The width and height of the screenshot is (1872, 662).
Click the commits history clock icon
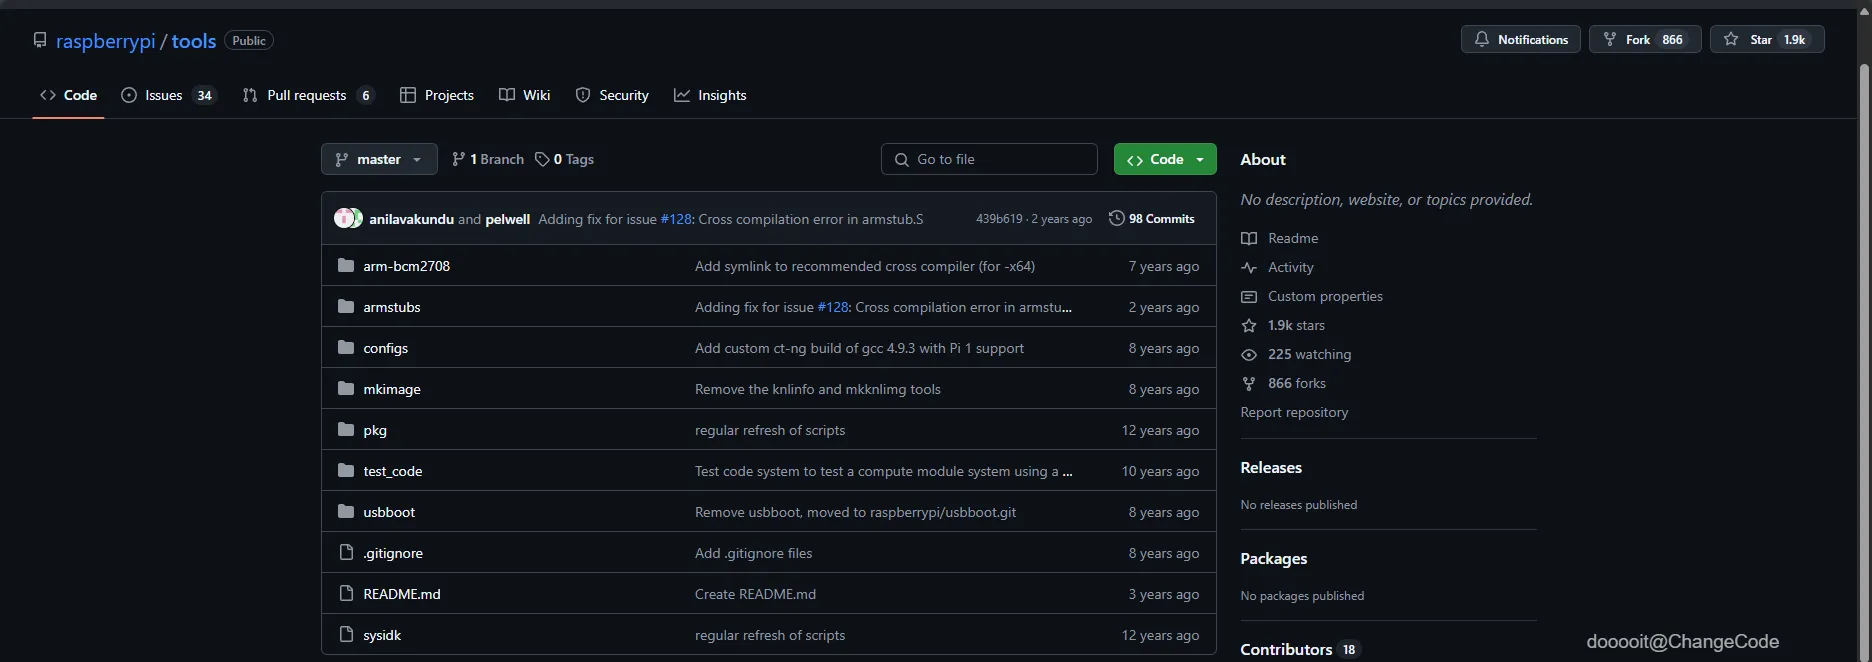[x=1117, y=218]
